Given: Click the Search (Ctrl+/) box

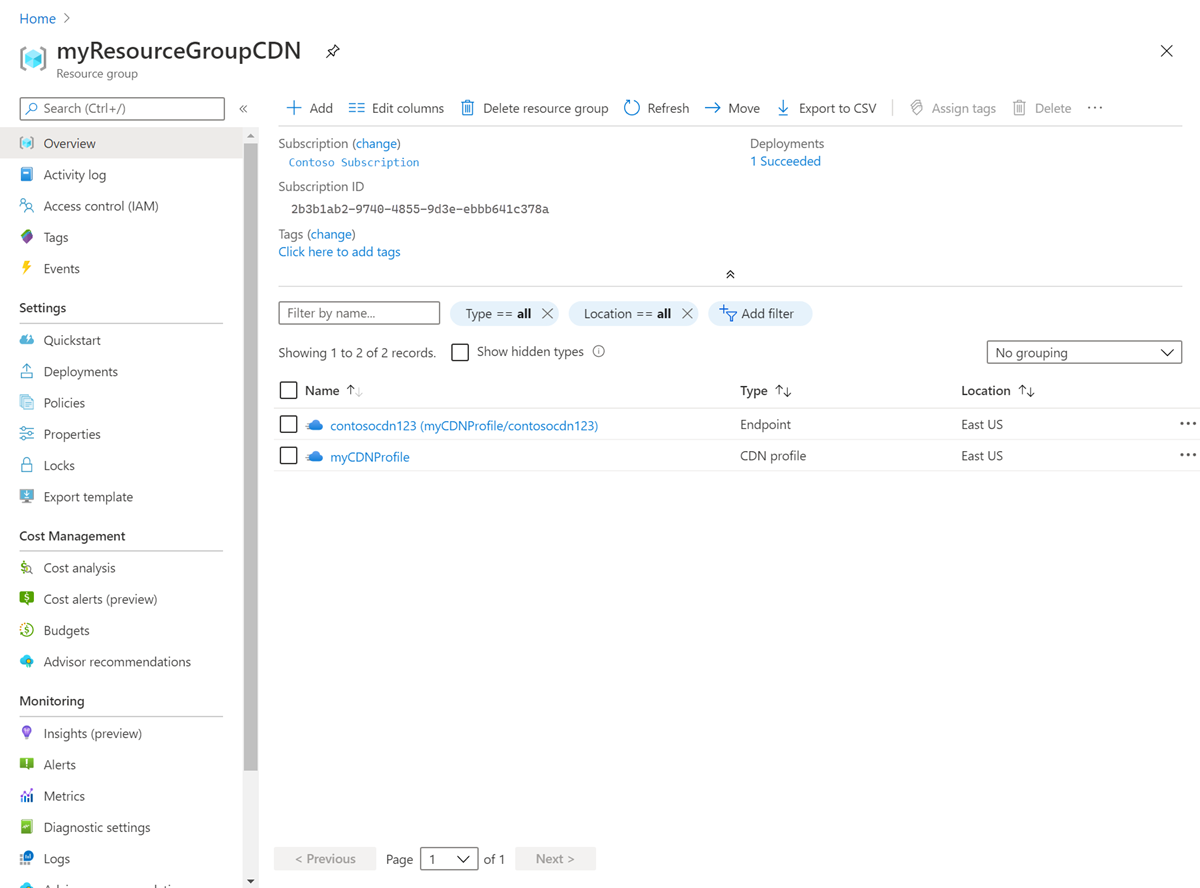Looking at the screenshot, I should click(122, 108).
